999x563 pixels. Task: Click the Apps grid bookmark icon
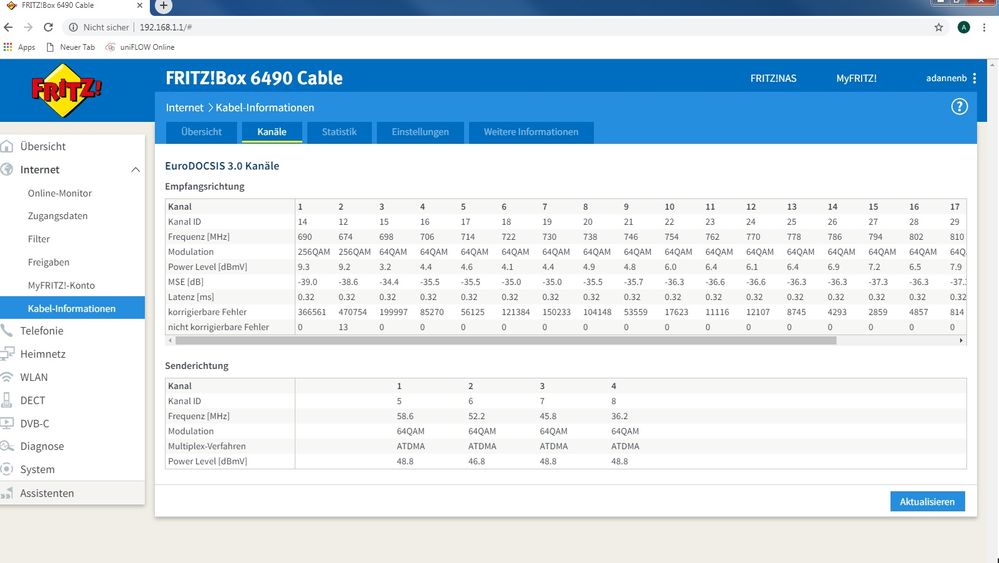(x=8, y=47)
